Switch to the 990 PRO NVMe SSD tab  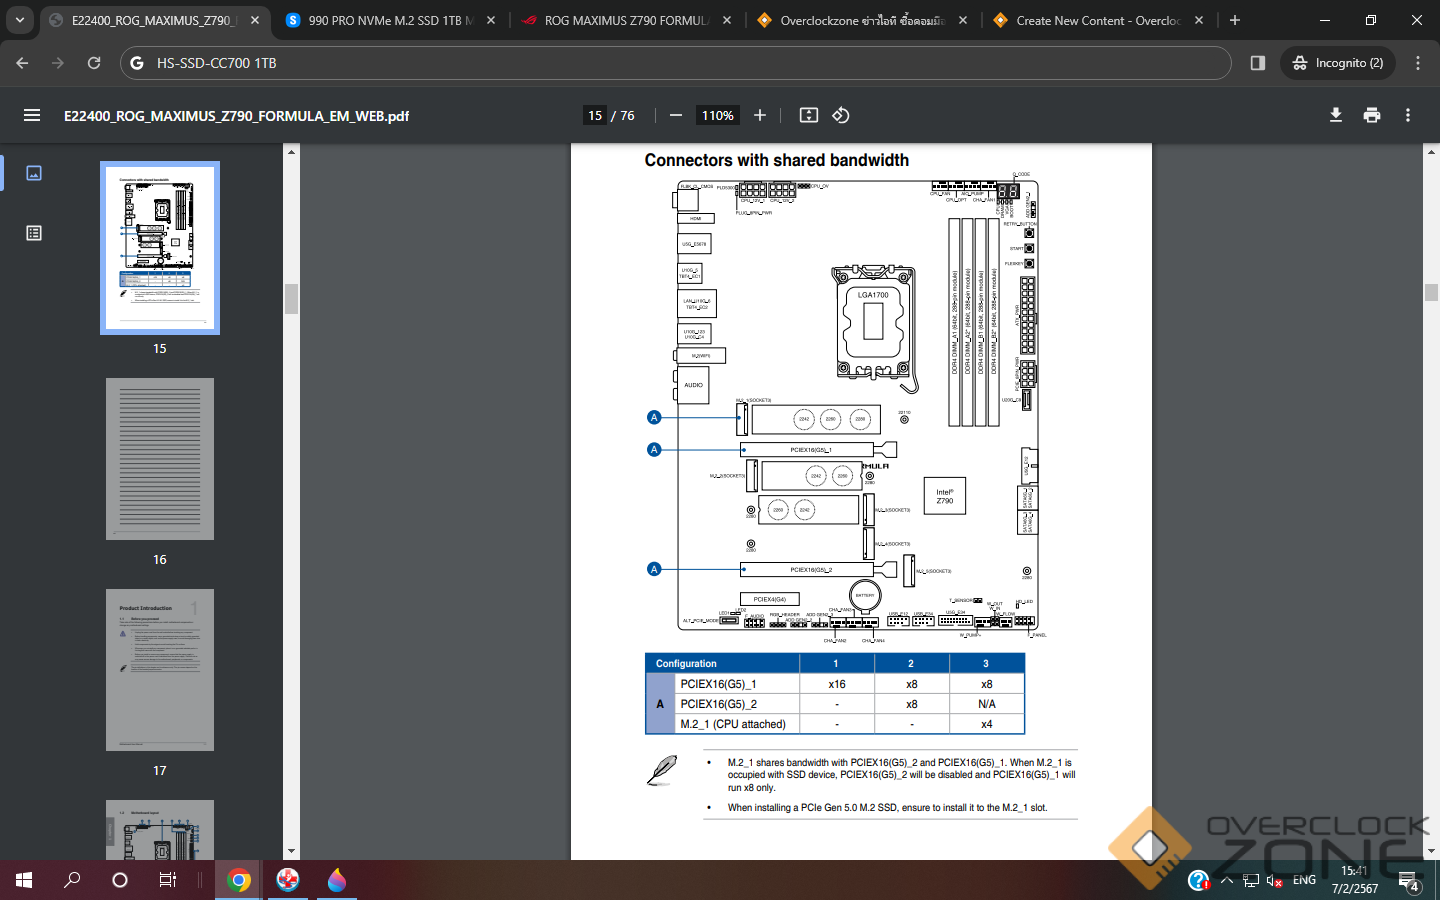tap(390, 20)
